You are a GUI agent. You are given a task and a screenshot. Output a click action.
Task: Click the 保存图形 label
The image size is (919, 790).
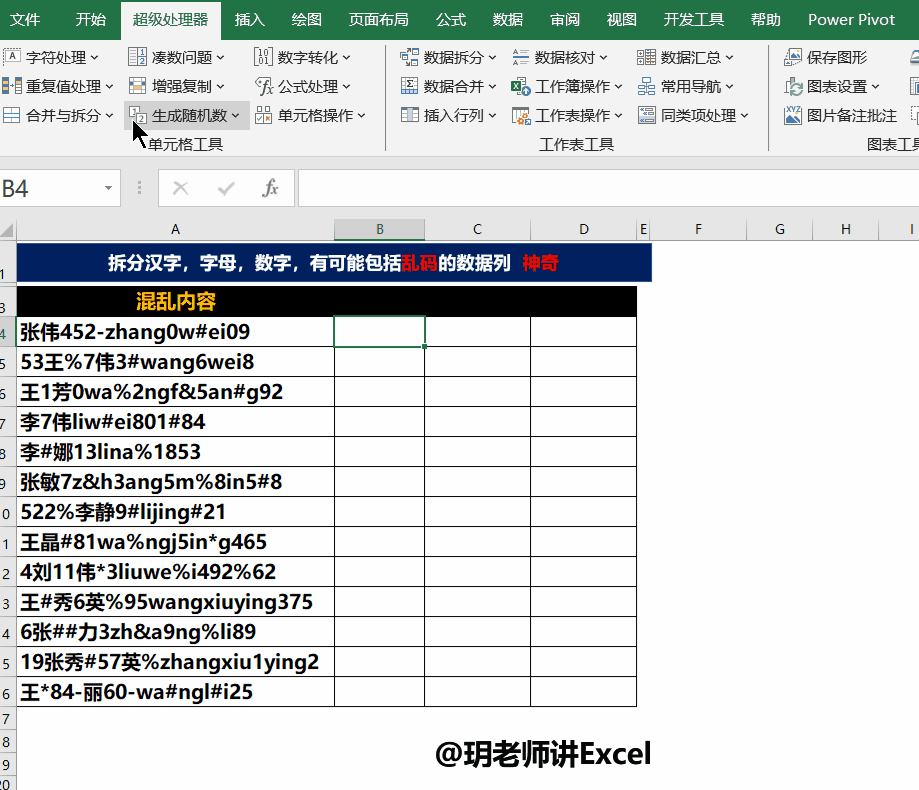(837, 57)
